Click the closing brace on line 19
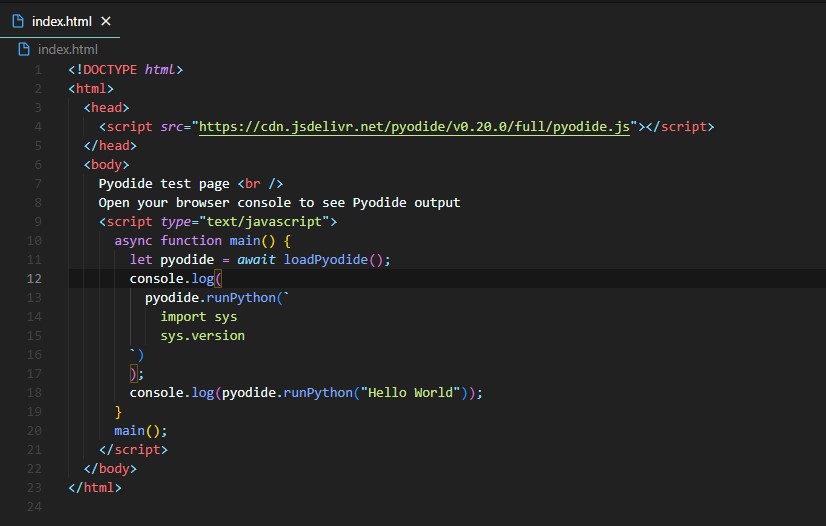 click(118, 412)
